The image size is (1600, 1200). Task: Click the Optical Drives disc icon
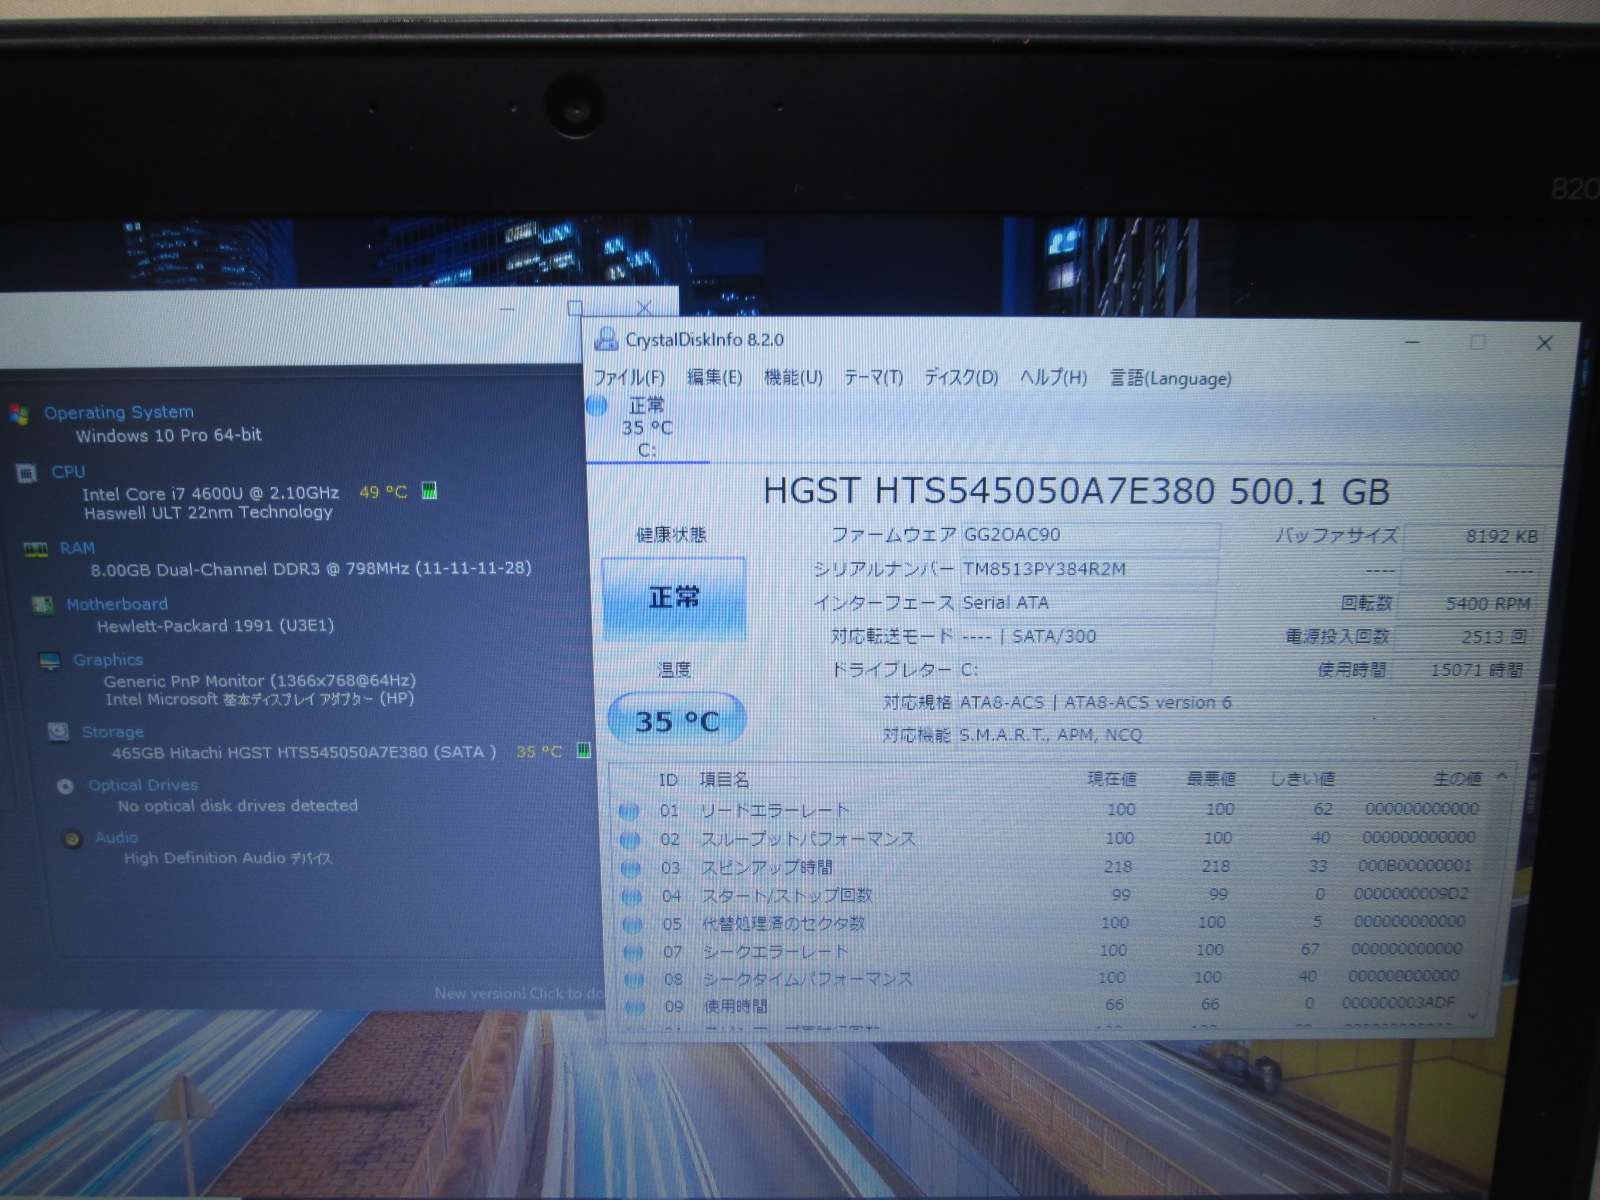(x=66, y=787)
